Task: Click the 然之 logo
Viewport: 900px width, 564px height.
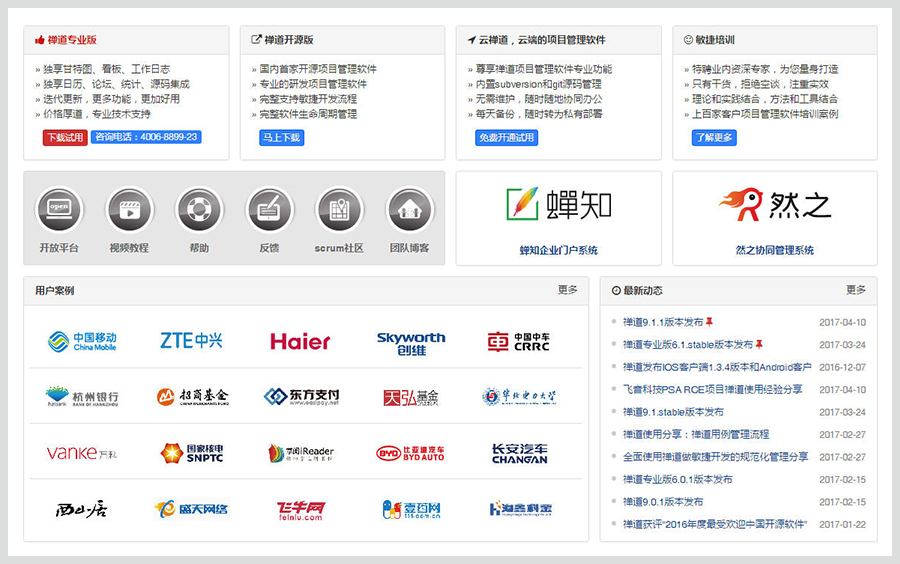Action: pos(774,204)
